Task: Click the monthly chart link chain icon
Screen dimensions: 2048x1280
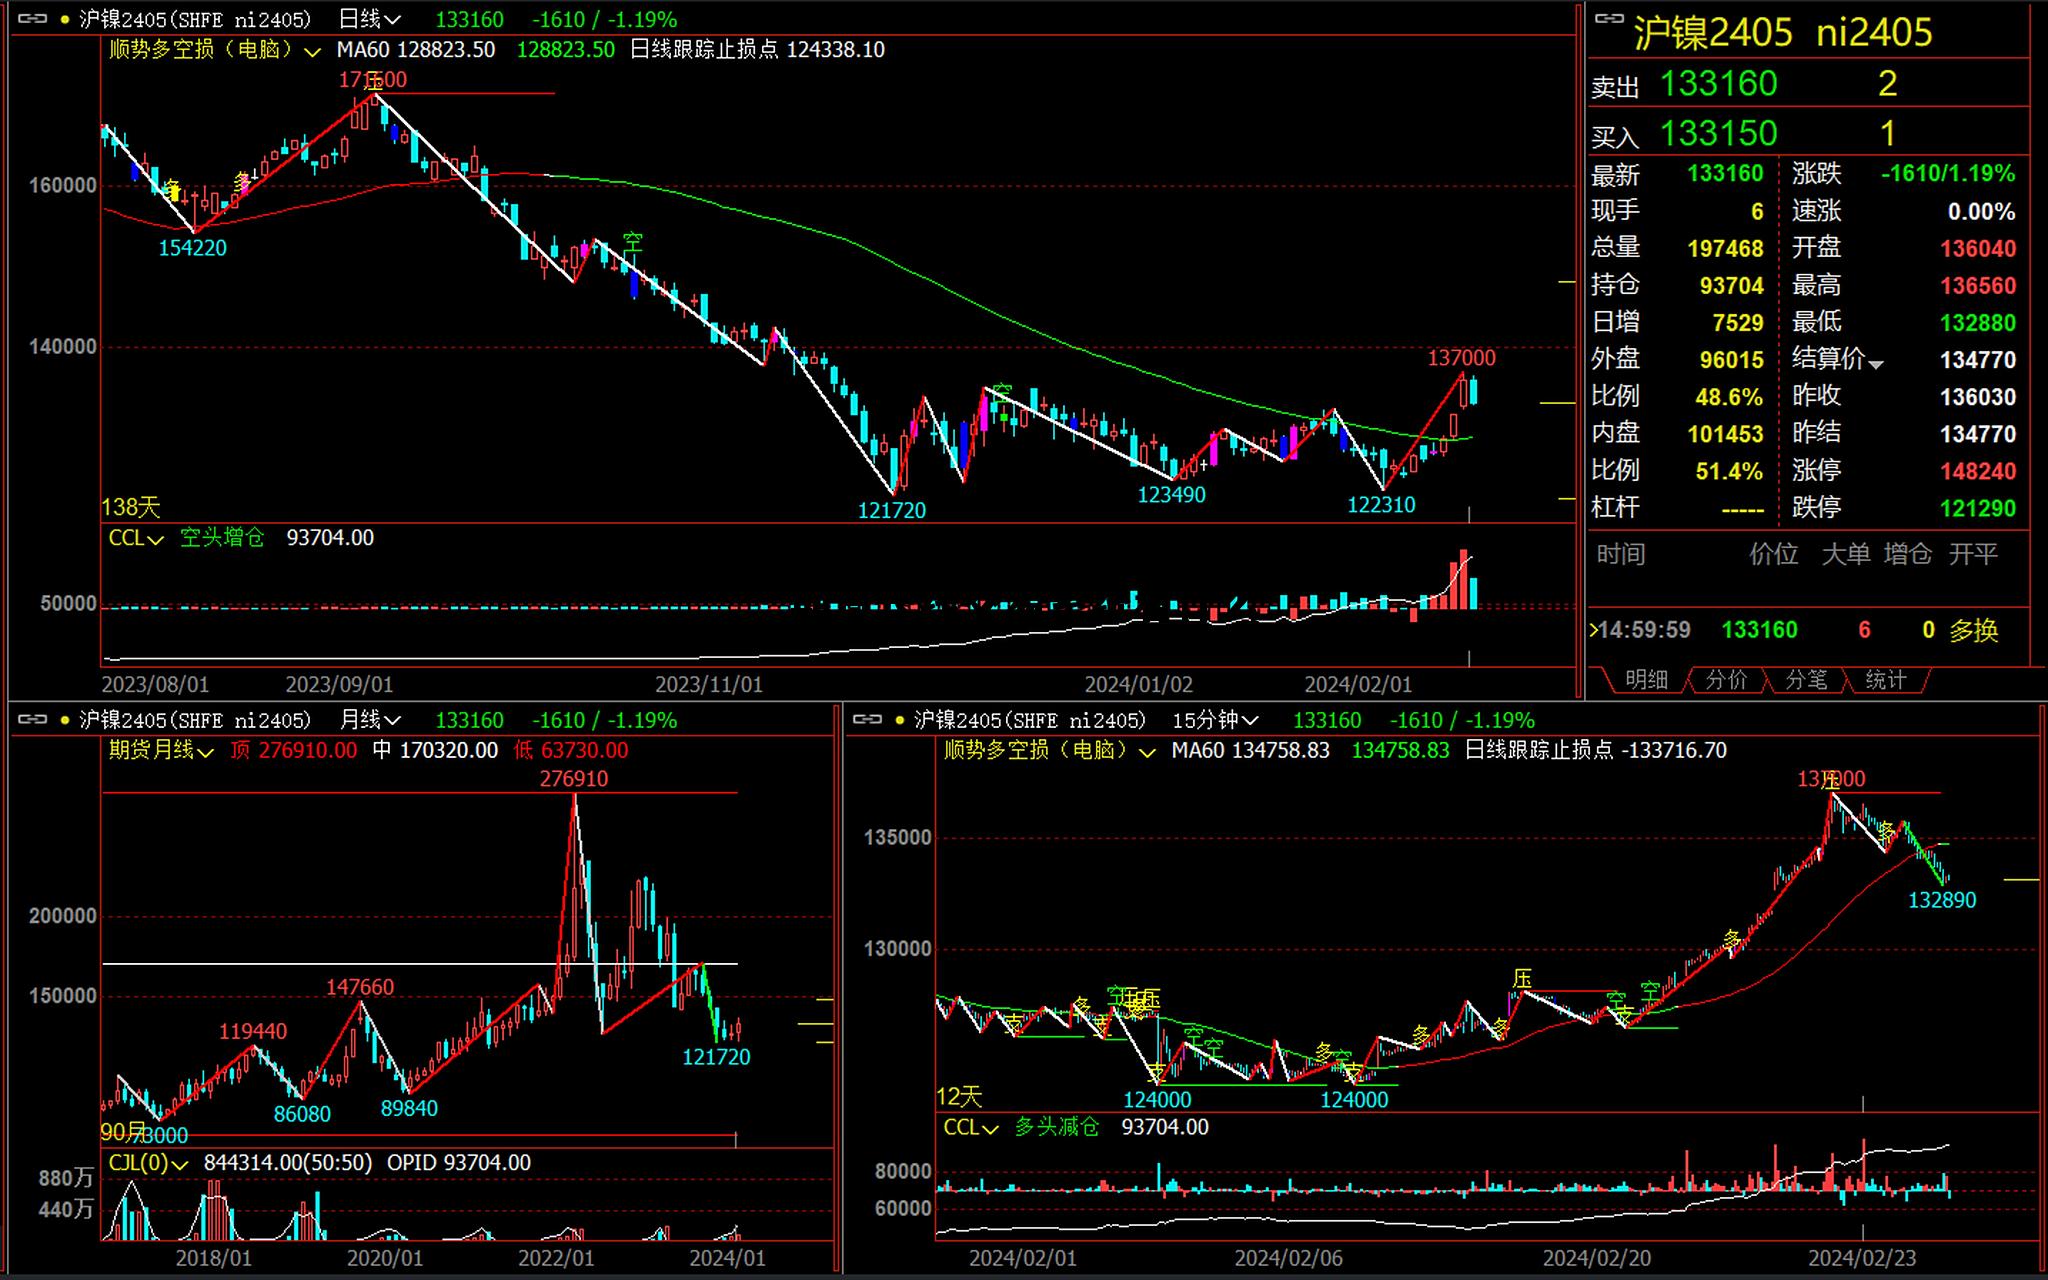Action: [32, 720]
